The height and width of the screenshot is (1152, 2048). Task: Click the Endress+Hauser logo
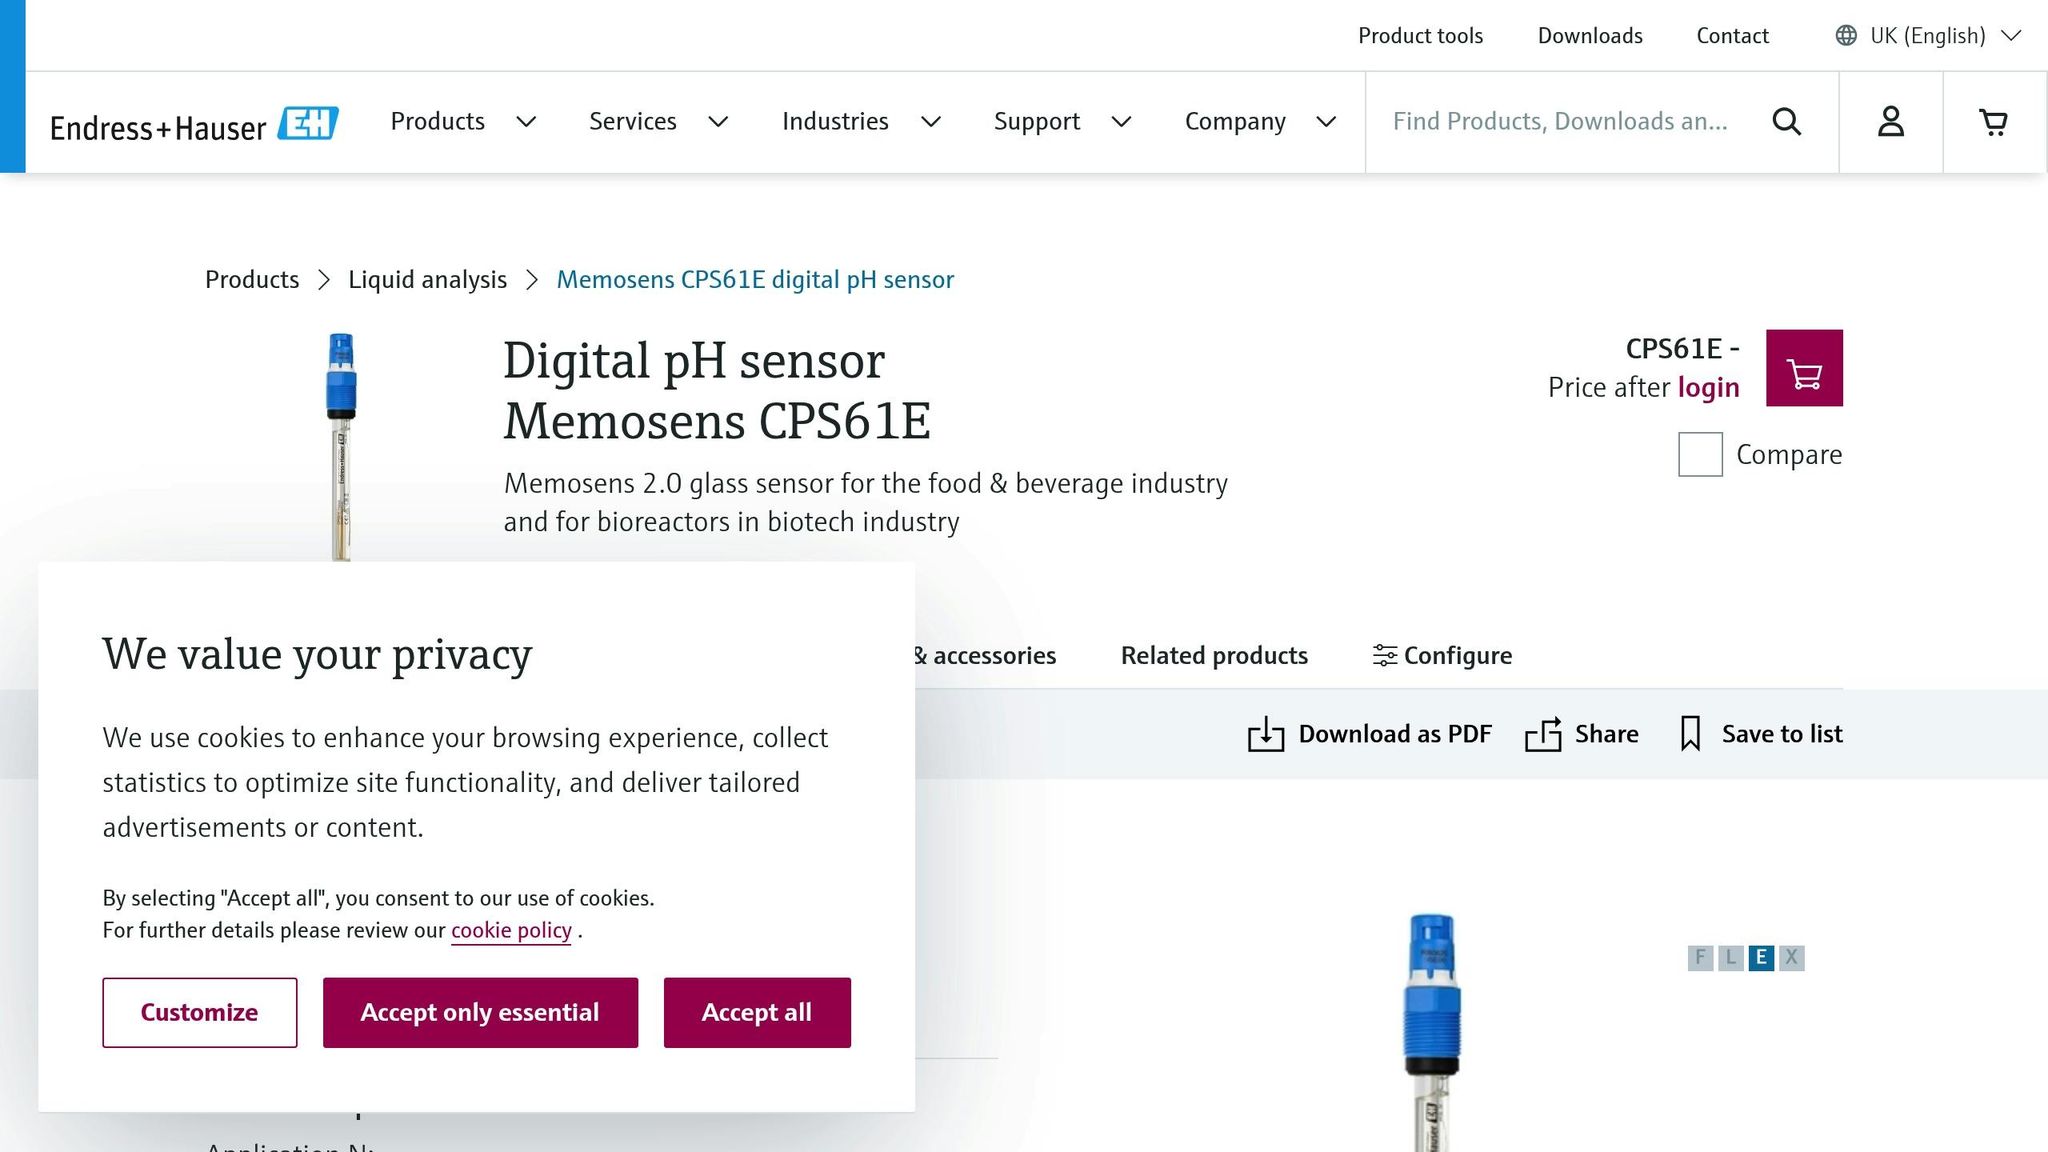click(x=194, y=122)
